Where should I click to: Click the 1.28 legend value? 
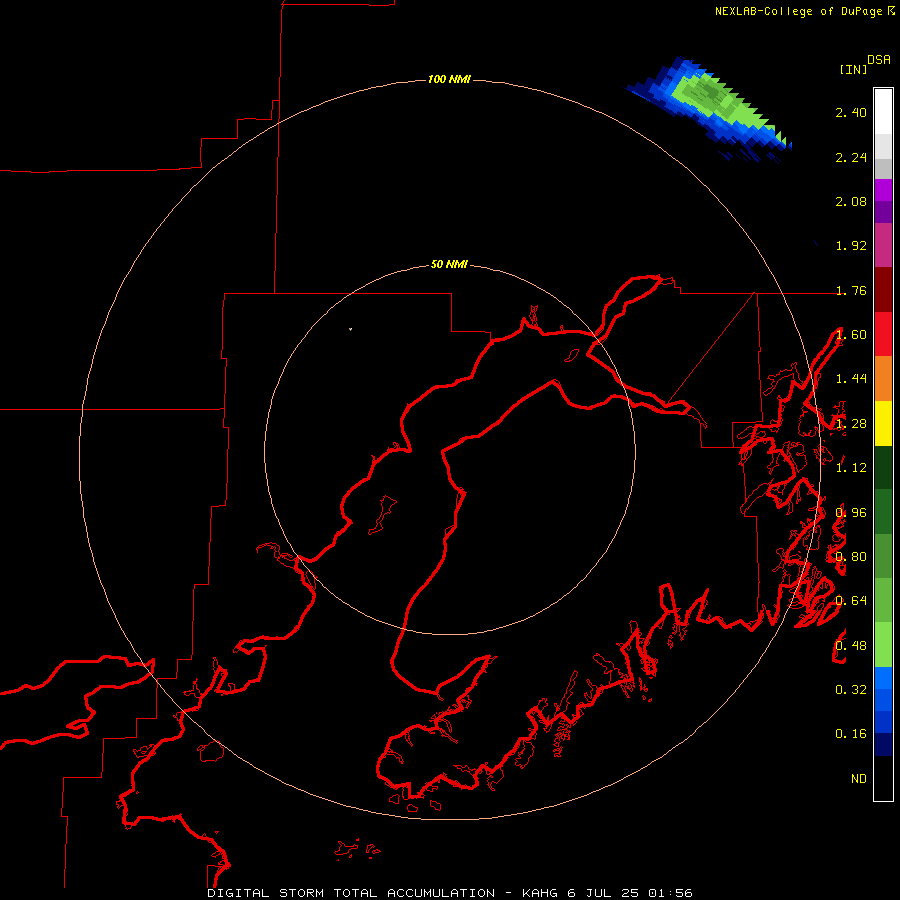(851, 424)
